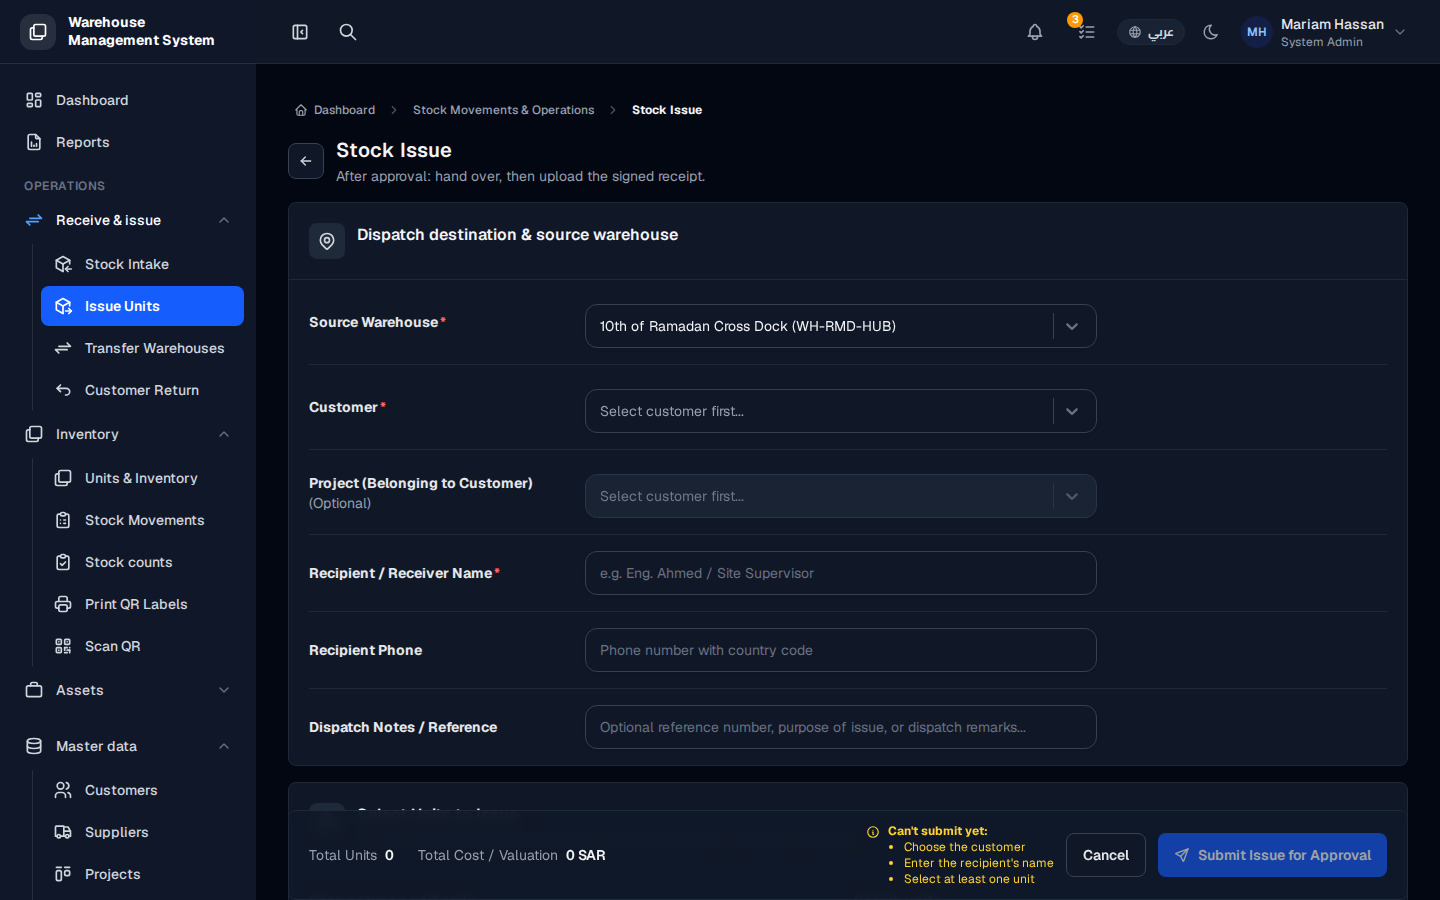Screen dimensions: 1440x900
Task: Open Stock Intake in sidebar
Action: click(x=142, y=264)
